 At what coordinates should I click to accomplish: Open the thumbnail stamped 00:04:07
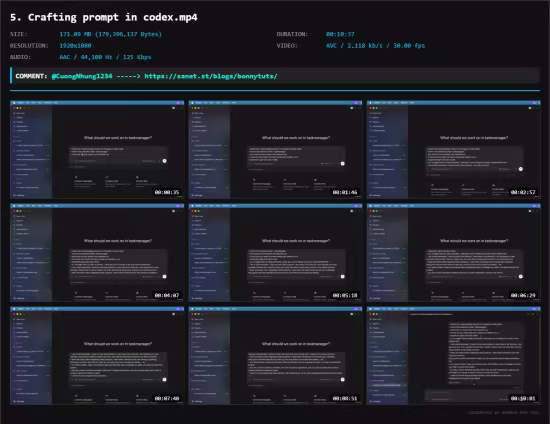[97, 253]
